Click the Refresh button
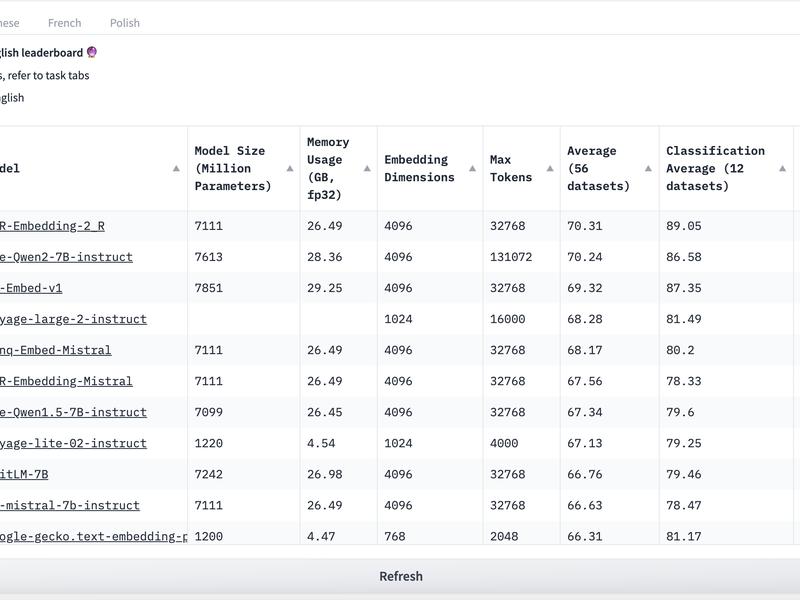This screenshot has height=600, width=800. pos(400,576)
